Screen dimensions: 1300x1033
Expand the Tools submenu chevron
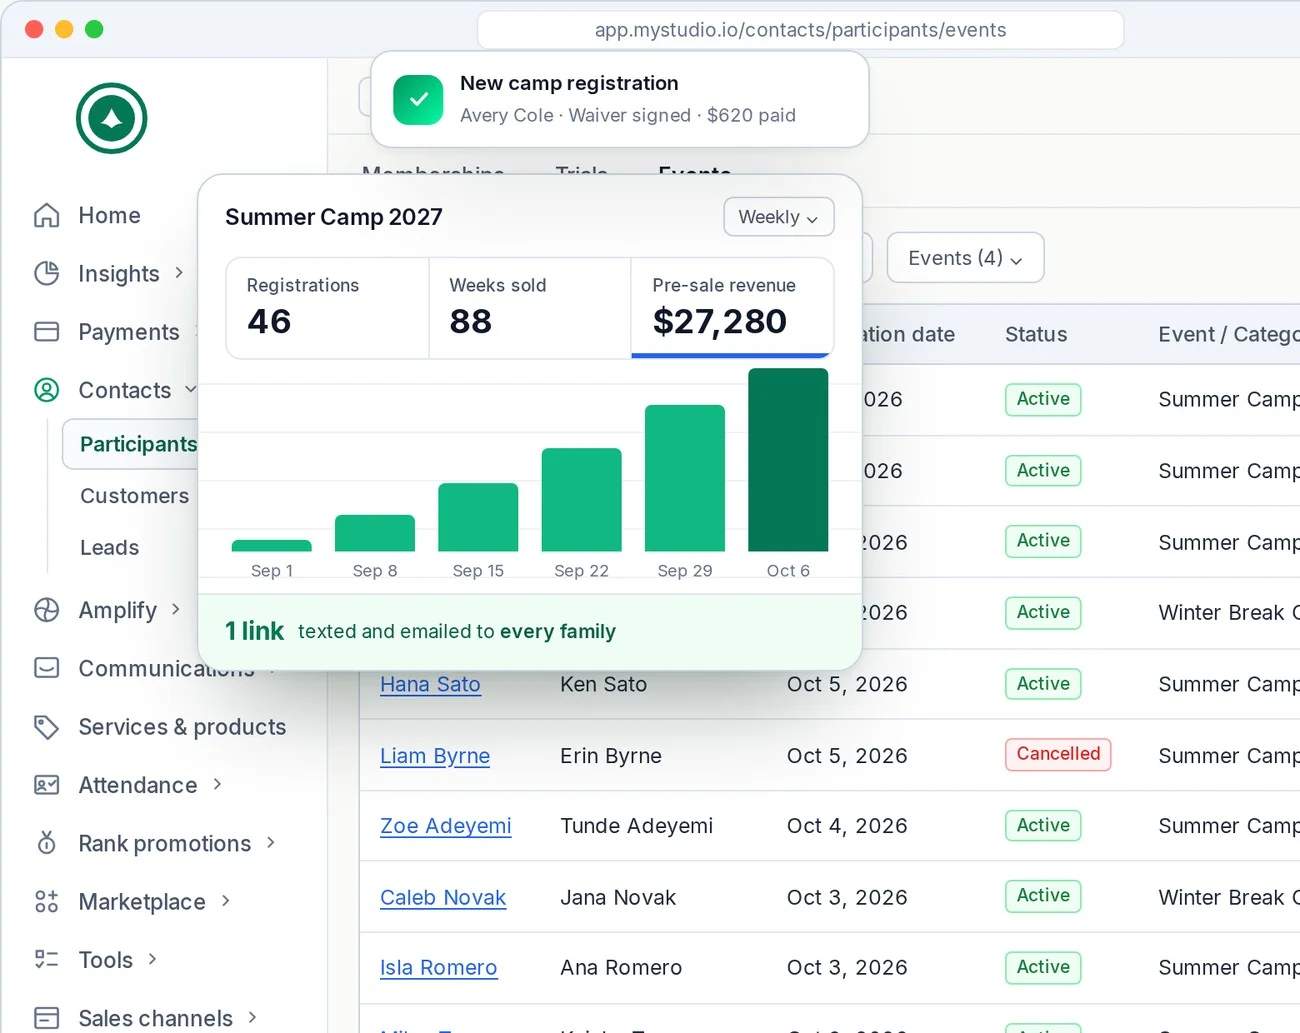[152, 958]
